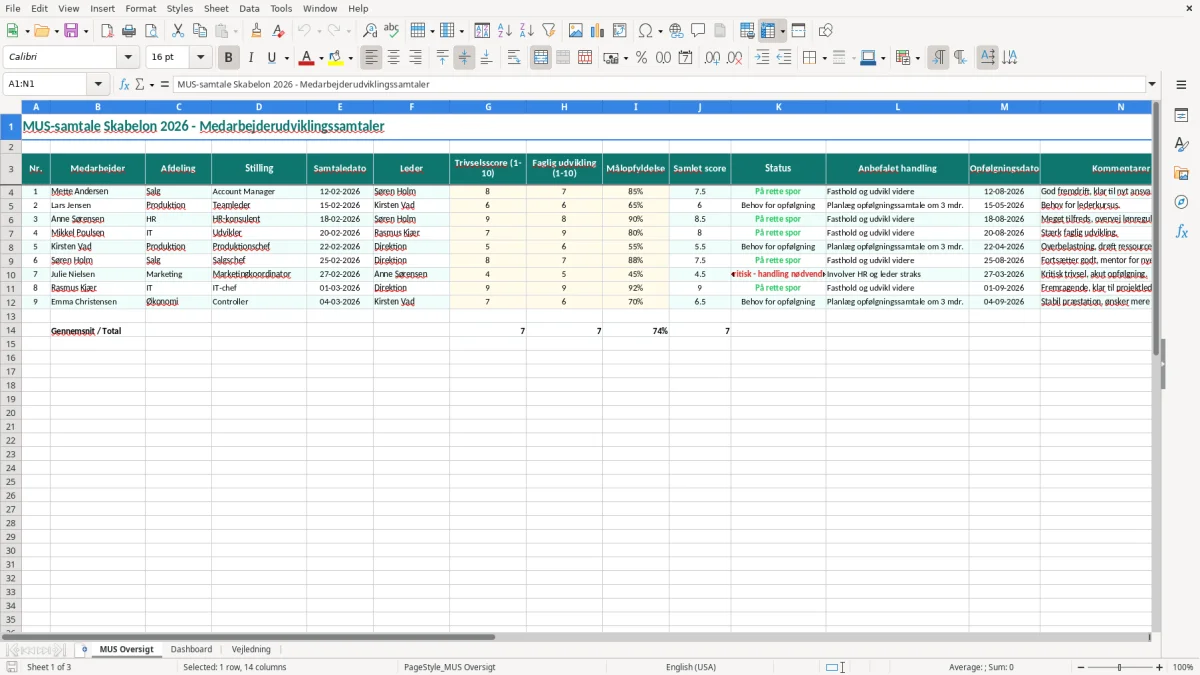Viewport: 1200px width, 675px height.
Task: Open the sidebar Navigator compass icon
Action: point(1181,202)
